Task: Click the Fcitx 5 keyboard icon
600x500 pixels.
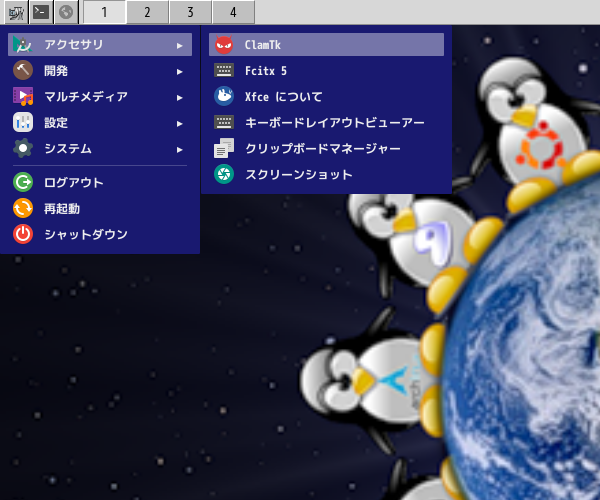Action: (224, 70)
